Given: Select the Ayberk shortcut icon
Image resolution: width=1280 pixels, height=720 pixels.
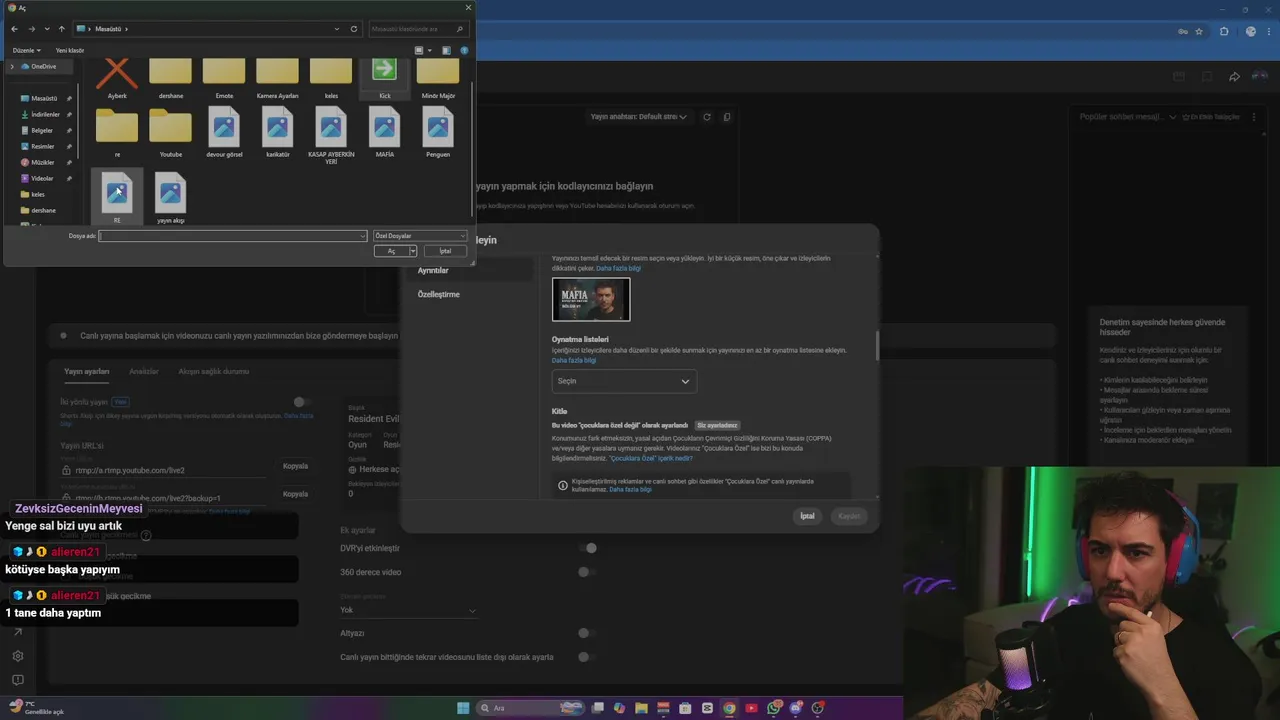Looking at the screenshot, I should point(117,77).
